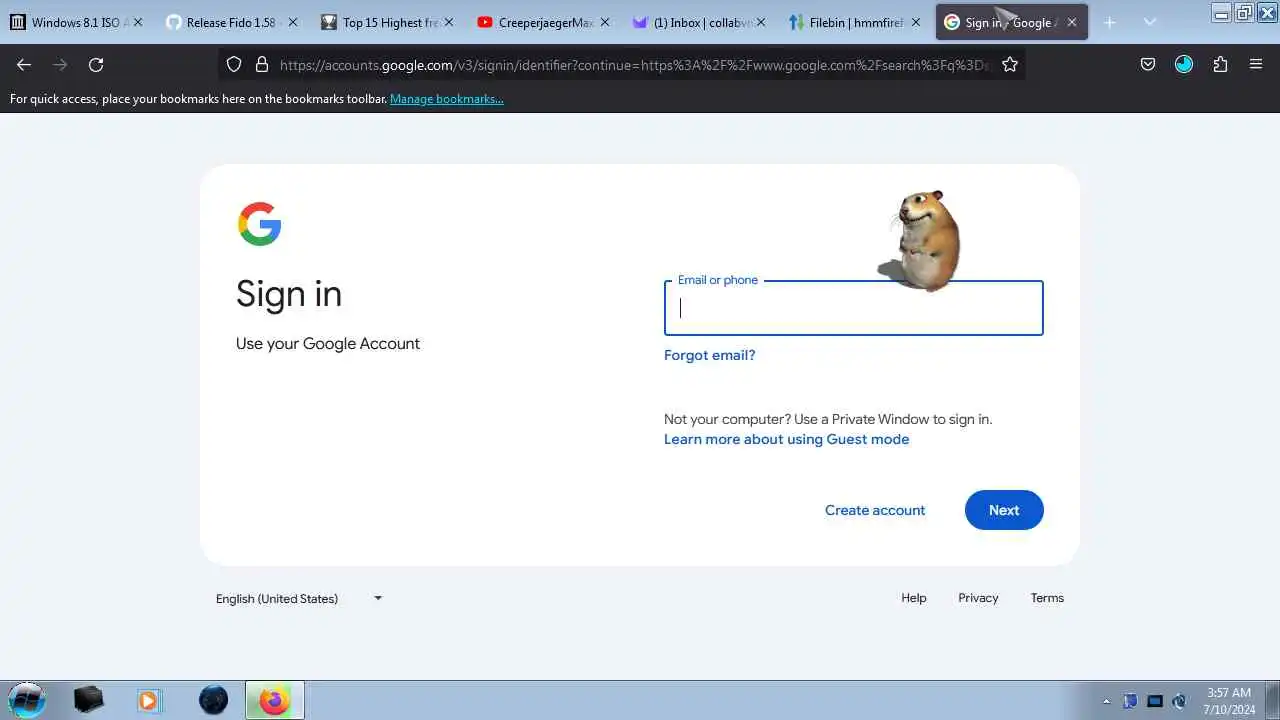Reload the current page

[96, 64]
